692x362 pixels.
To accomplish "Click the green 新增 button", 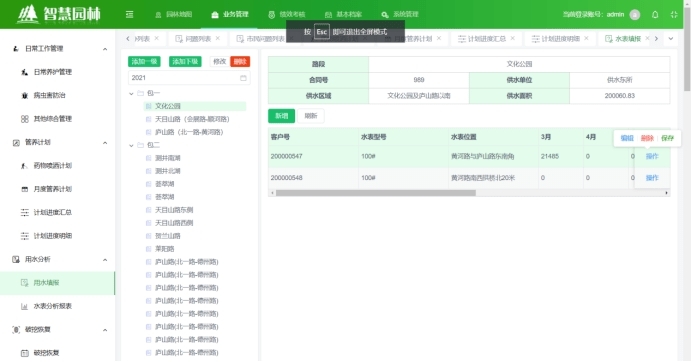I will pos(282,116).
